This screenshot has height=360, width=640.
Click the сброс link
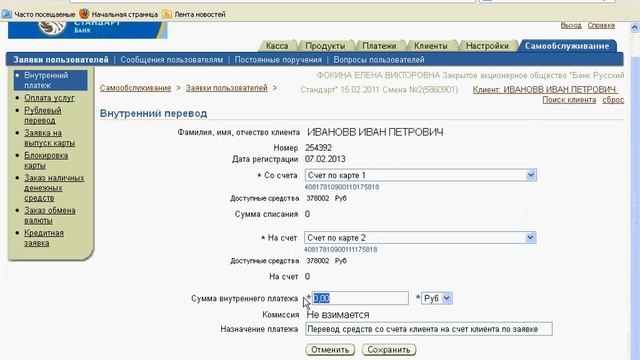(613, 100)
